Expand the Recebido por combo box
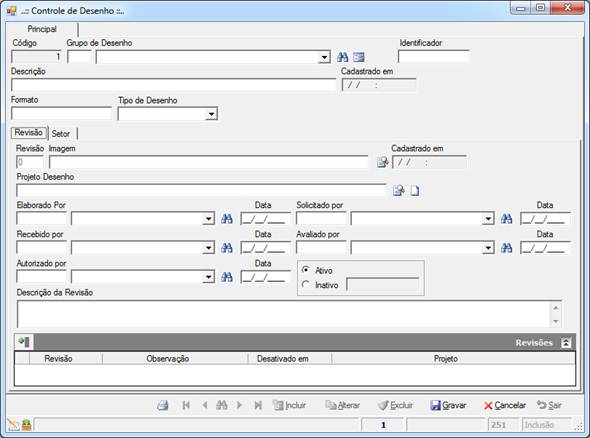Viewport: 590px width, 438px height. pyautogui.click(x=208, y=248)
